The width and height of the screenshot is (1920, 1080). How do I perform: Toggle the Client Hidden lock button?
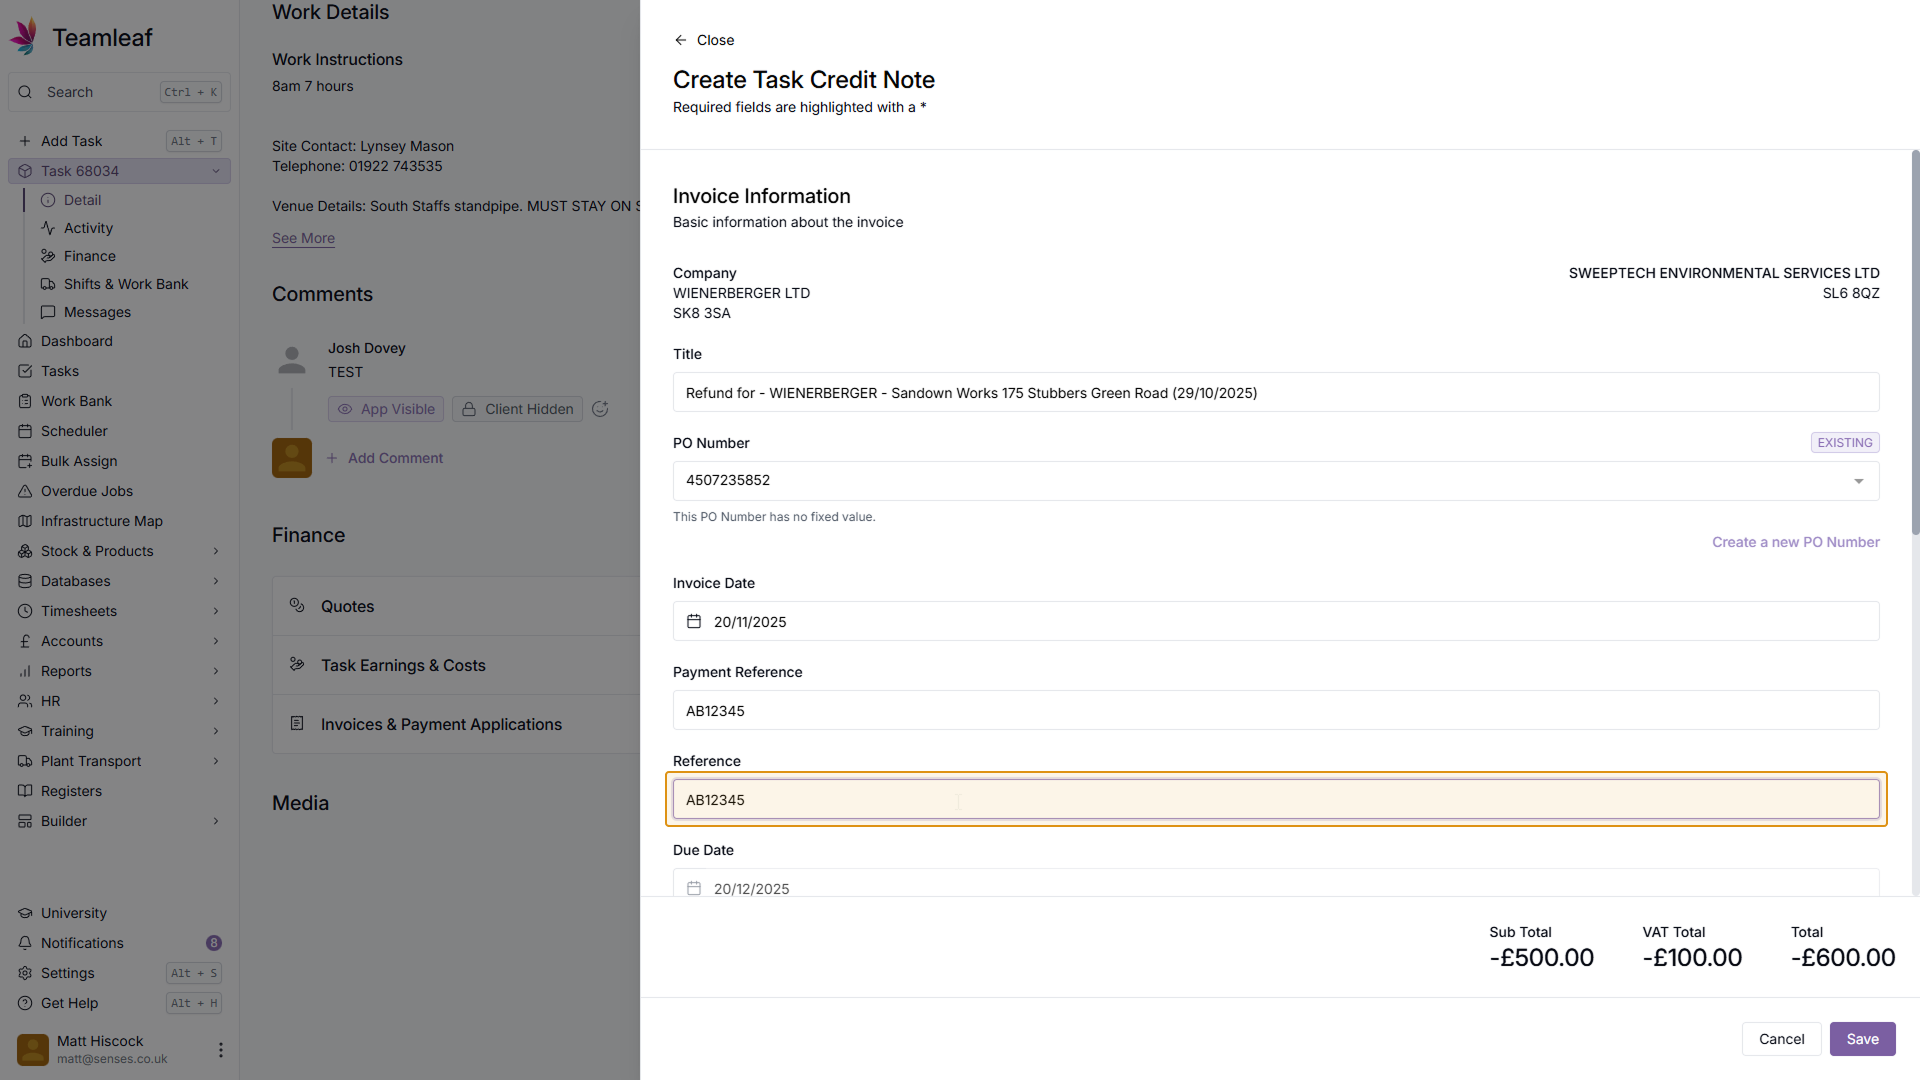click(517, 409)
